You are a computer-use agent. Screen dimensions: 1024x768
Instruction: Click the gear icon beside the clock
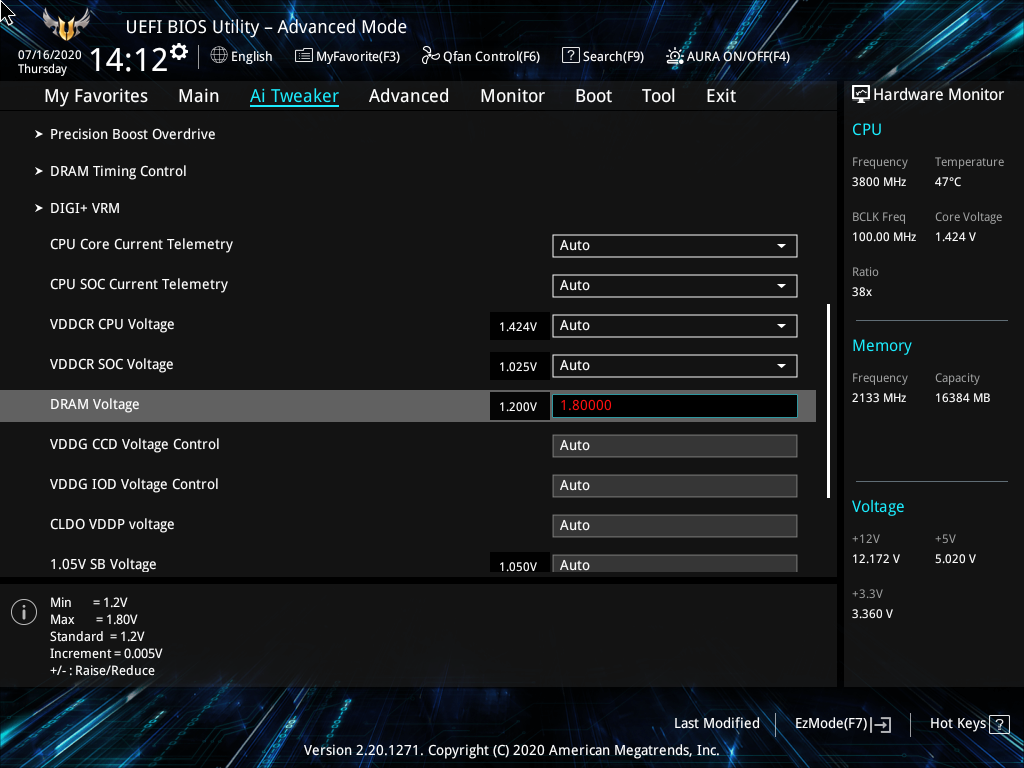179,52
